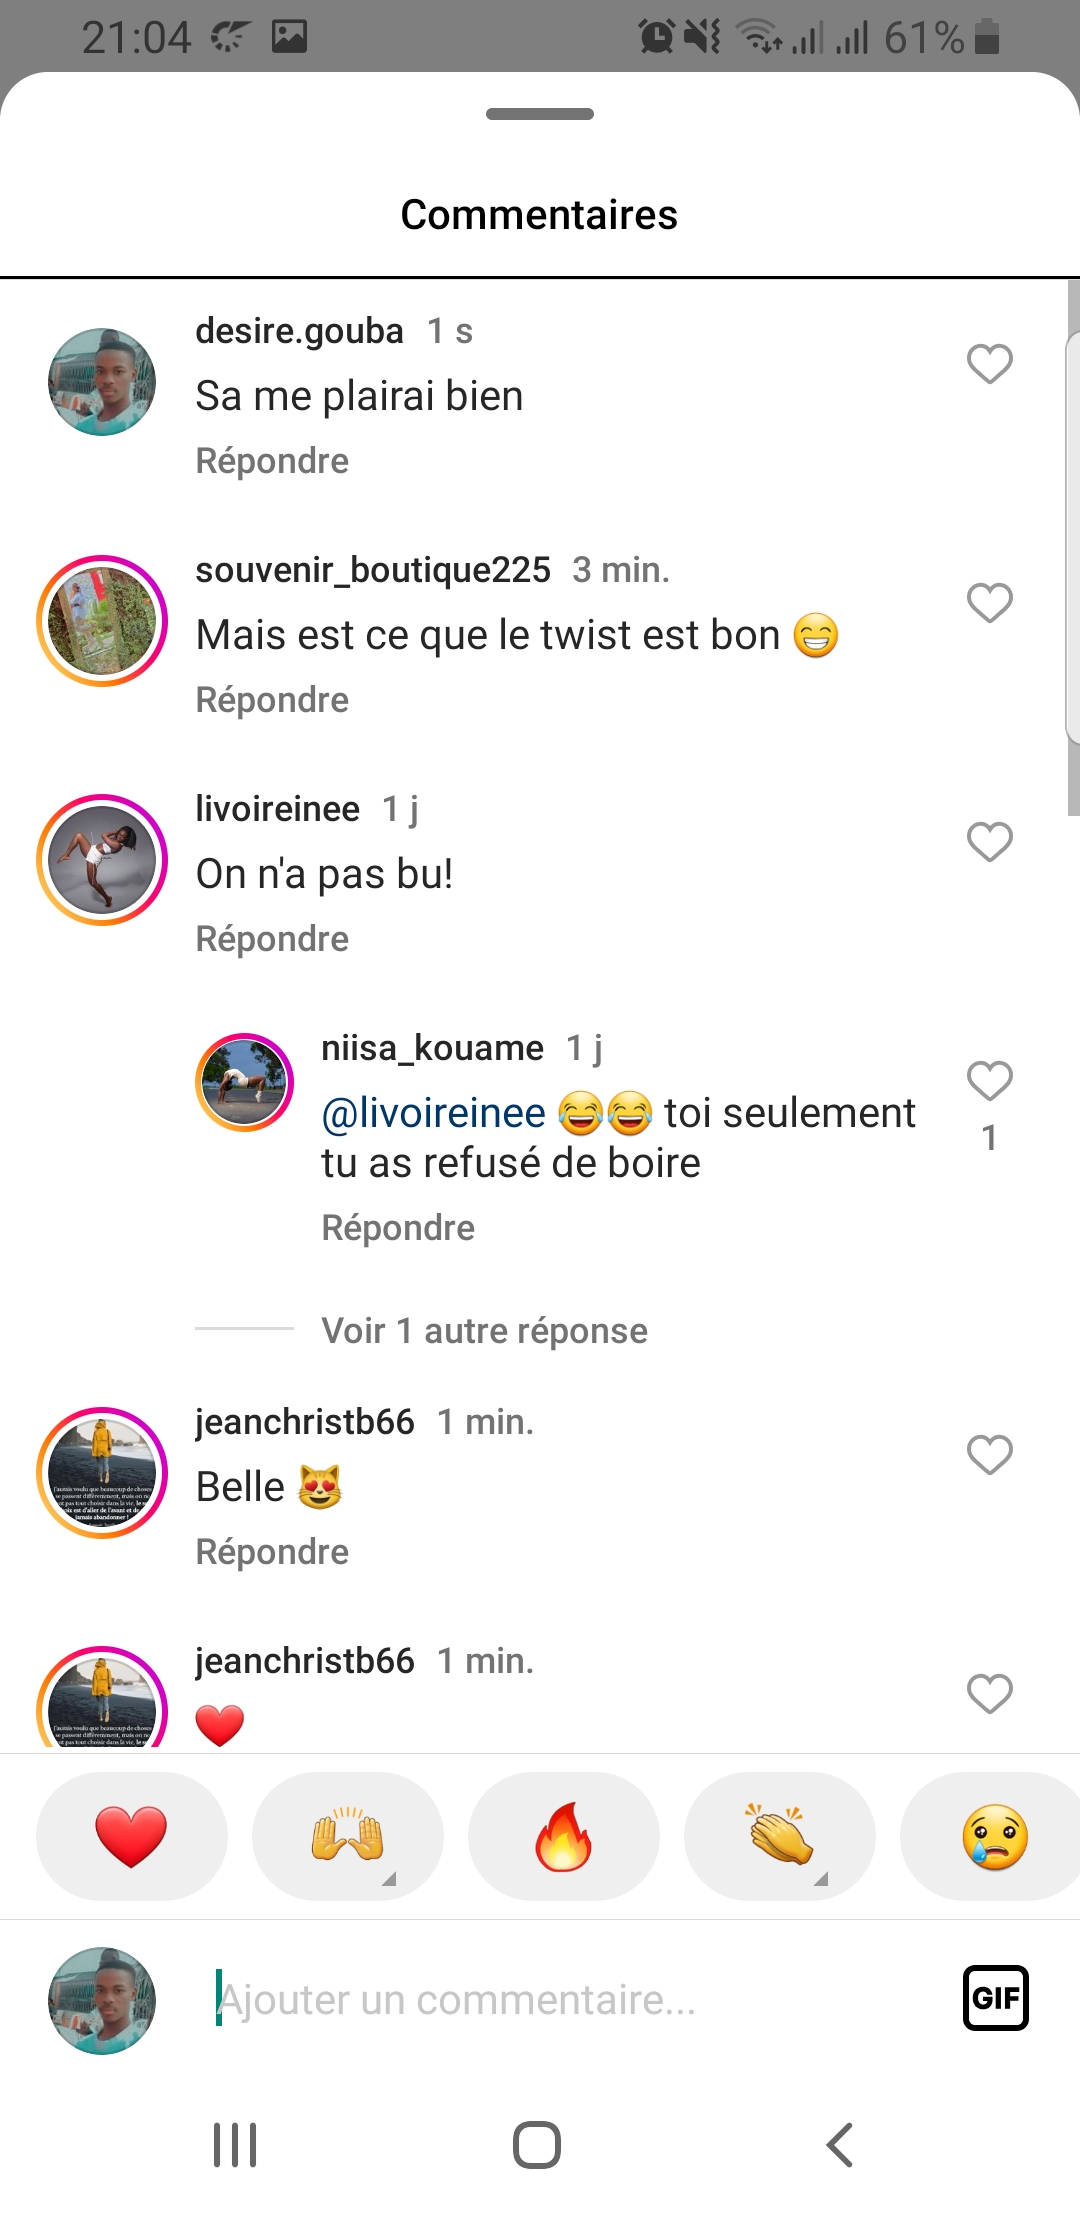The width and height of the screenshot is (1080, 2220).
Task: Insert the fire quick emoji
Action: [x=563, y=1837]
